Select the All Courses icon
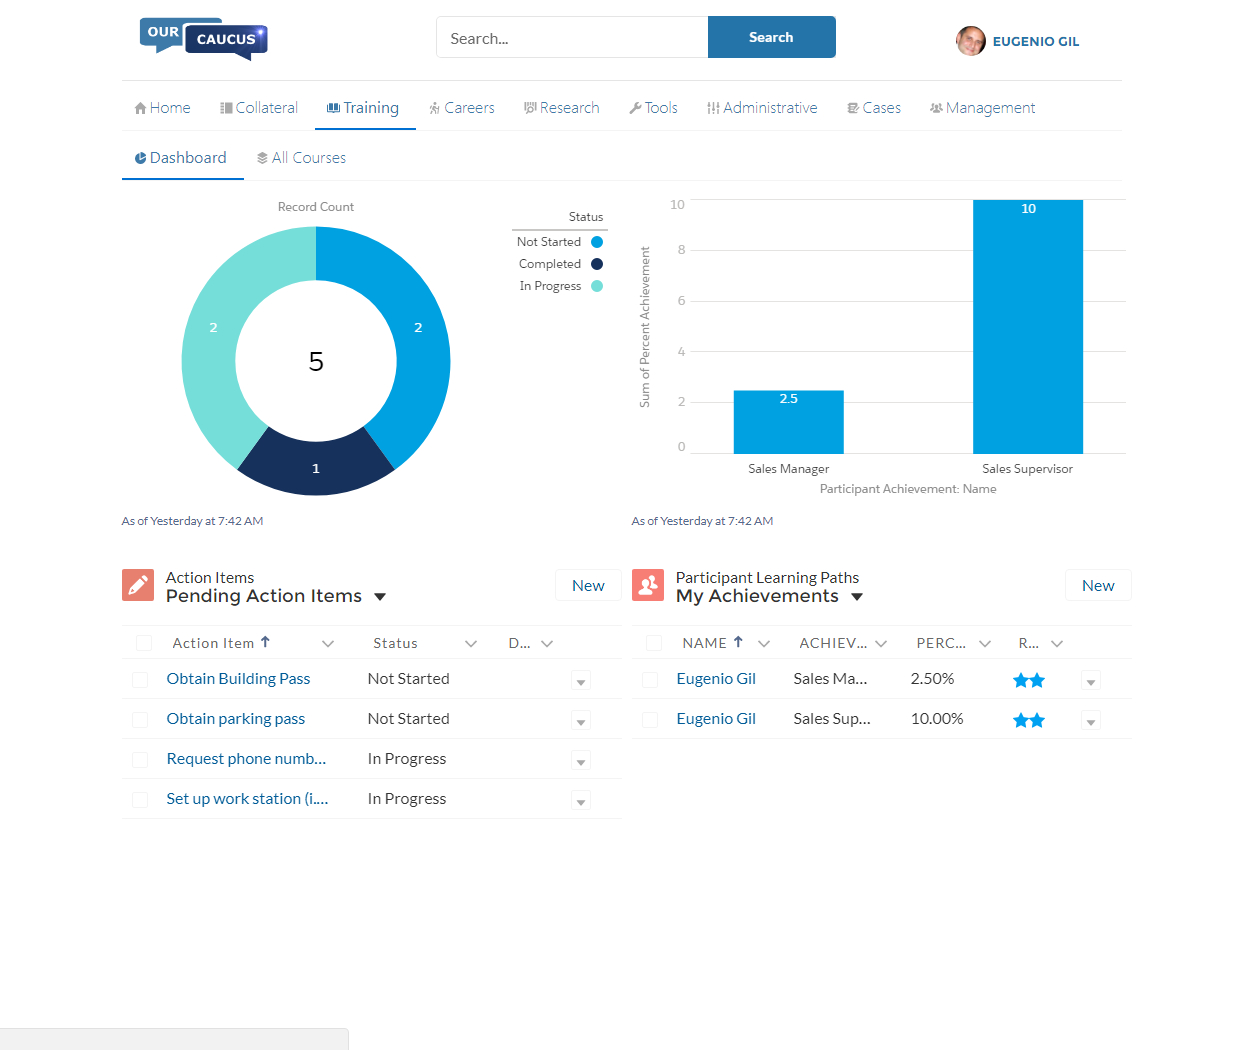The height and width of the screenshot is (1050, 1260). point(262,157)
